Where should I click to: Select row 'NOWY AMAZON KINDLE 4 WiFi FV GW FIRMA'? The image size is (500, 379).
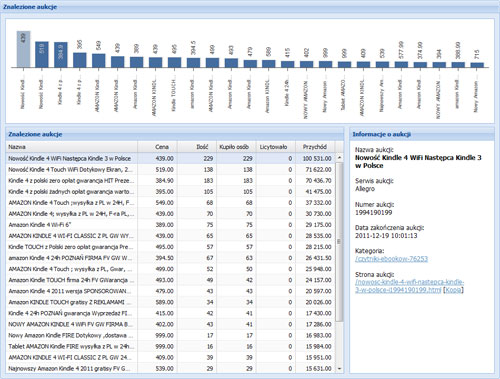coord(170,324)
